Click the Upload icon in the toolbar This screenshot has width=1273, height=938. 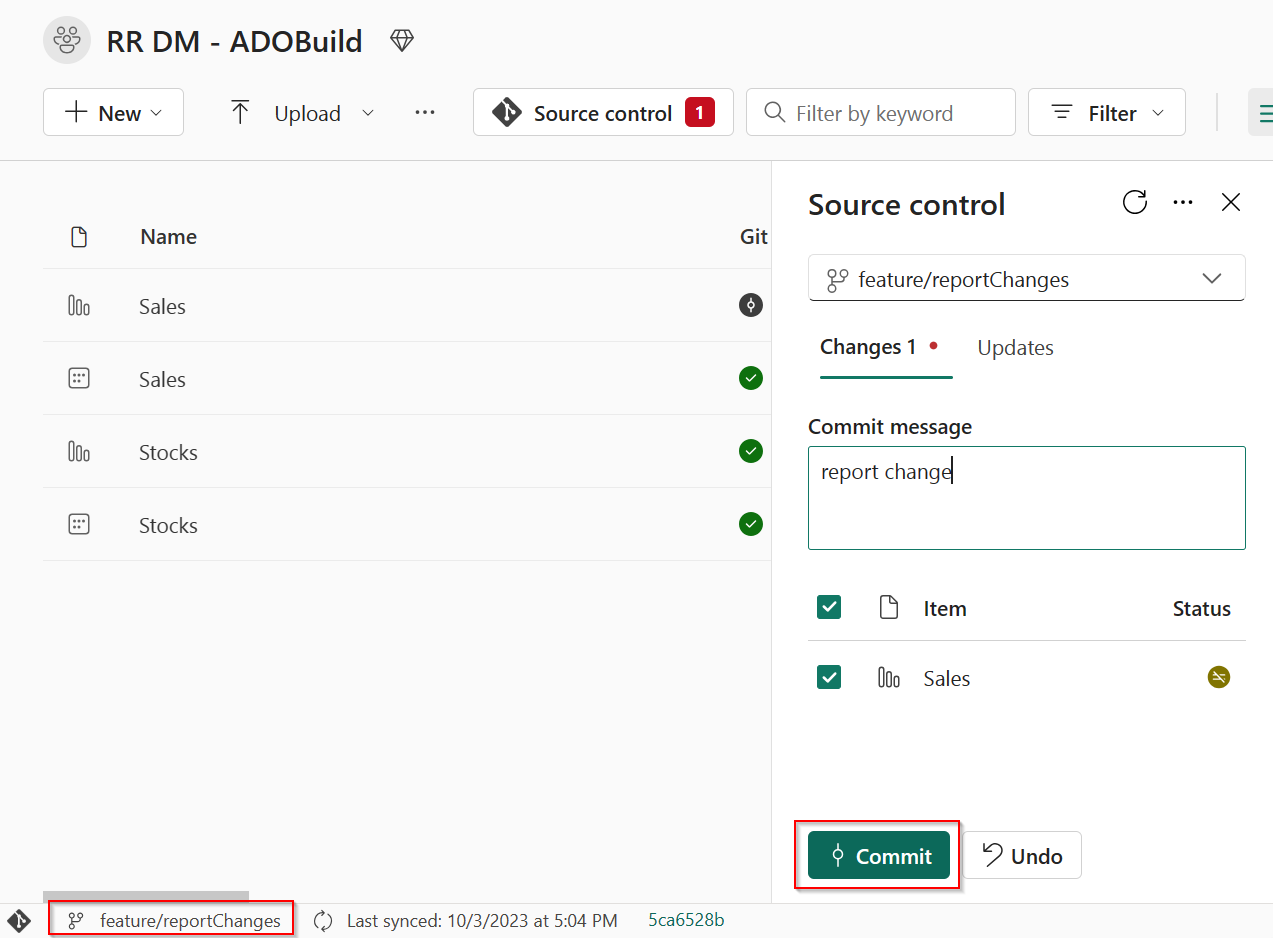coord(240,112)
